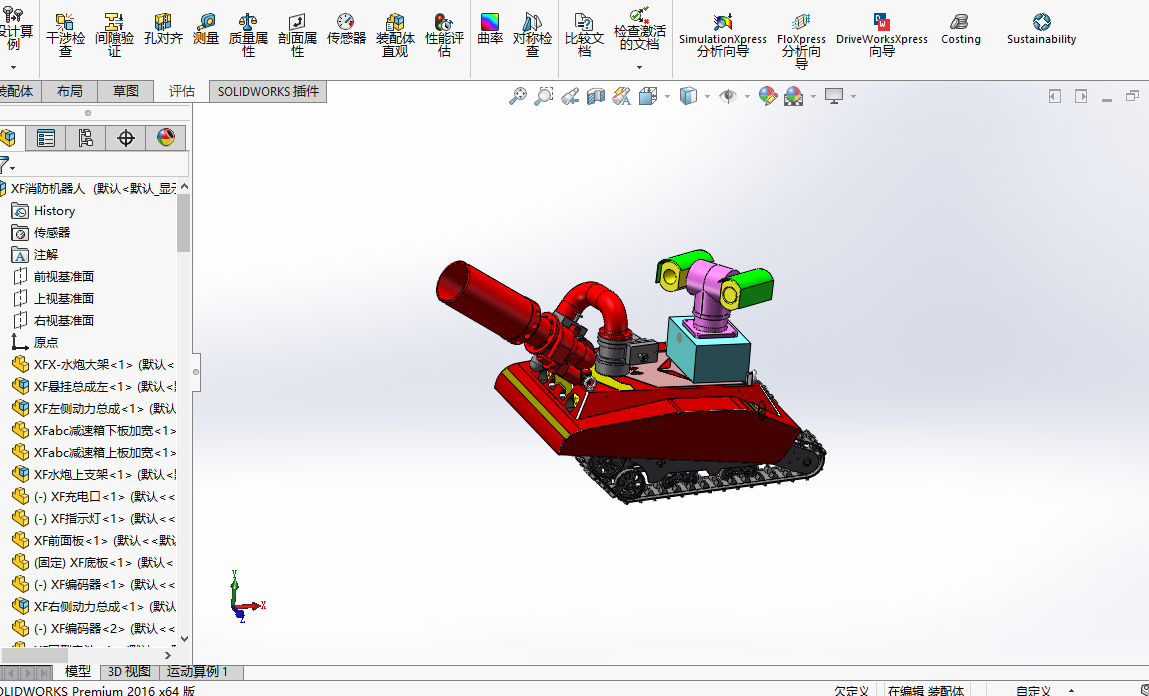Click Check Active Document (检查激活的文档)
This screenshot has height=696, width=1149.
pos(640,29)
